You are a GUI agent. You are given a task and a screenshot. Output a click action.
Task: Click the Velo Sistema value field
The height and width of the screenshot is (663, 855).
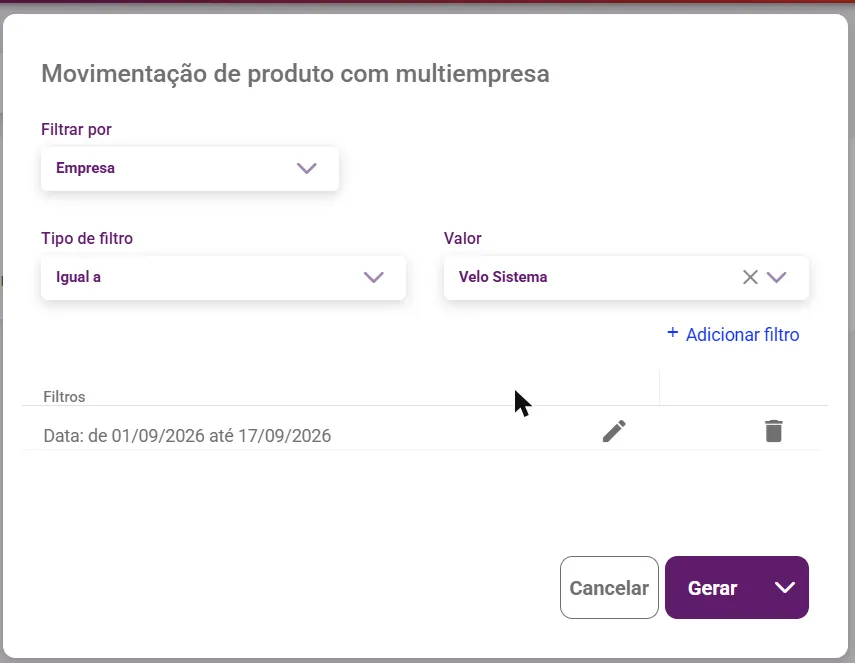point(626,278)
